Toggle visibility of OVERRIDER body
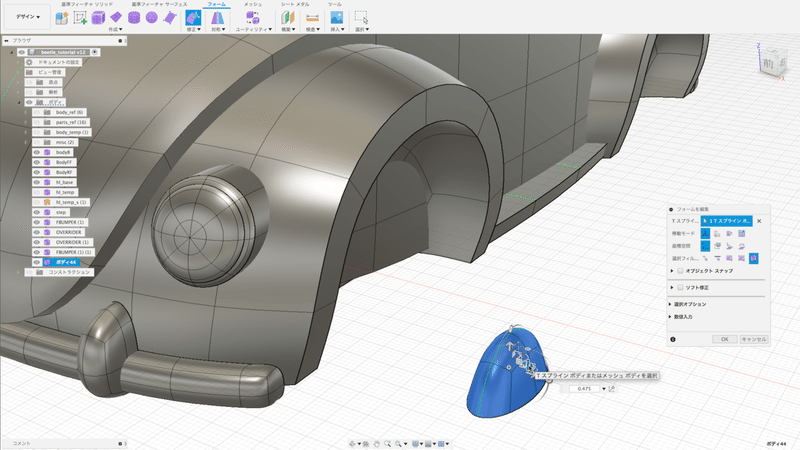 pos(36,232)
